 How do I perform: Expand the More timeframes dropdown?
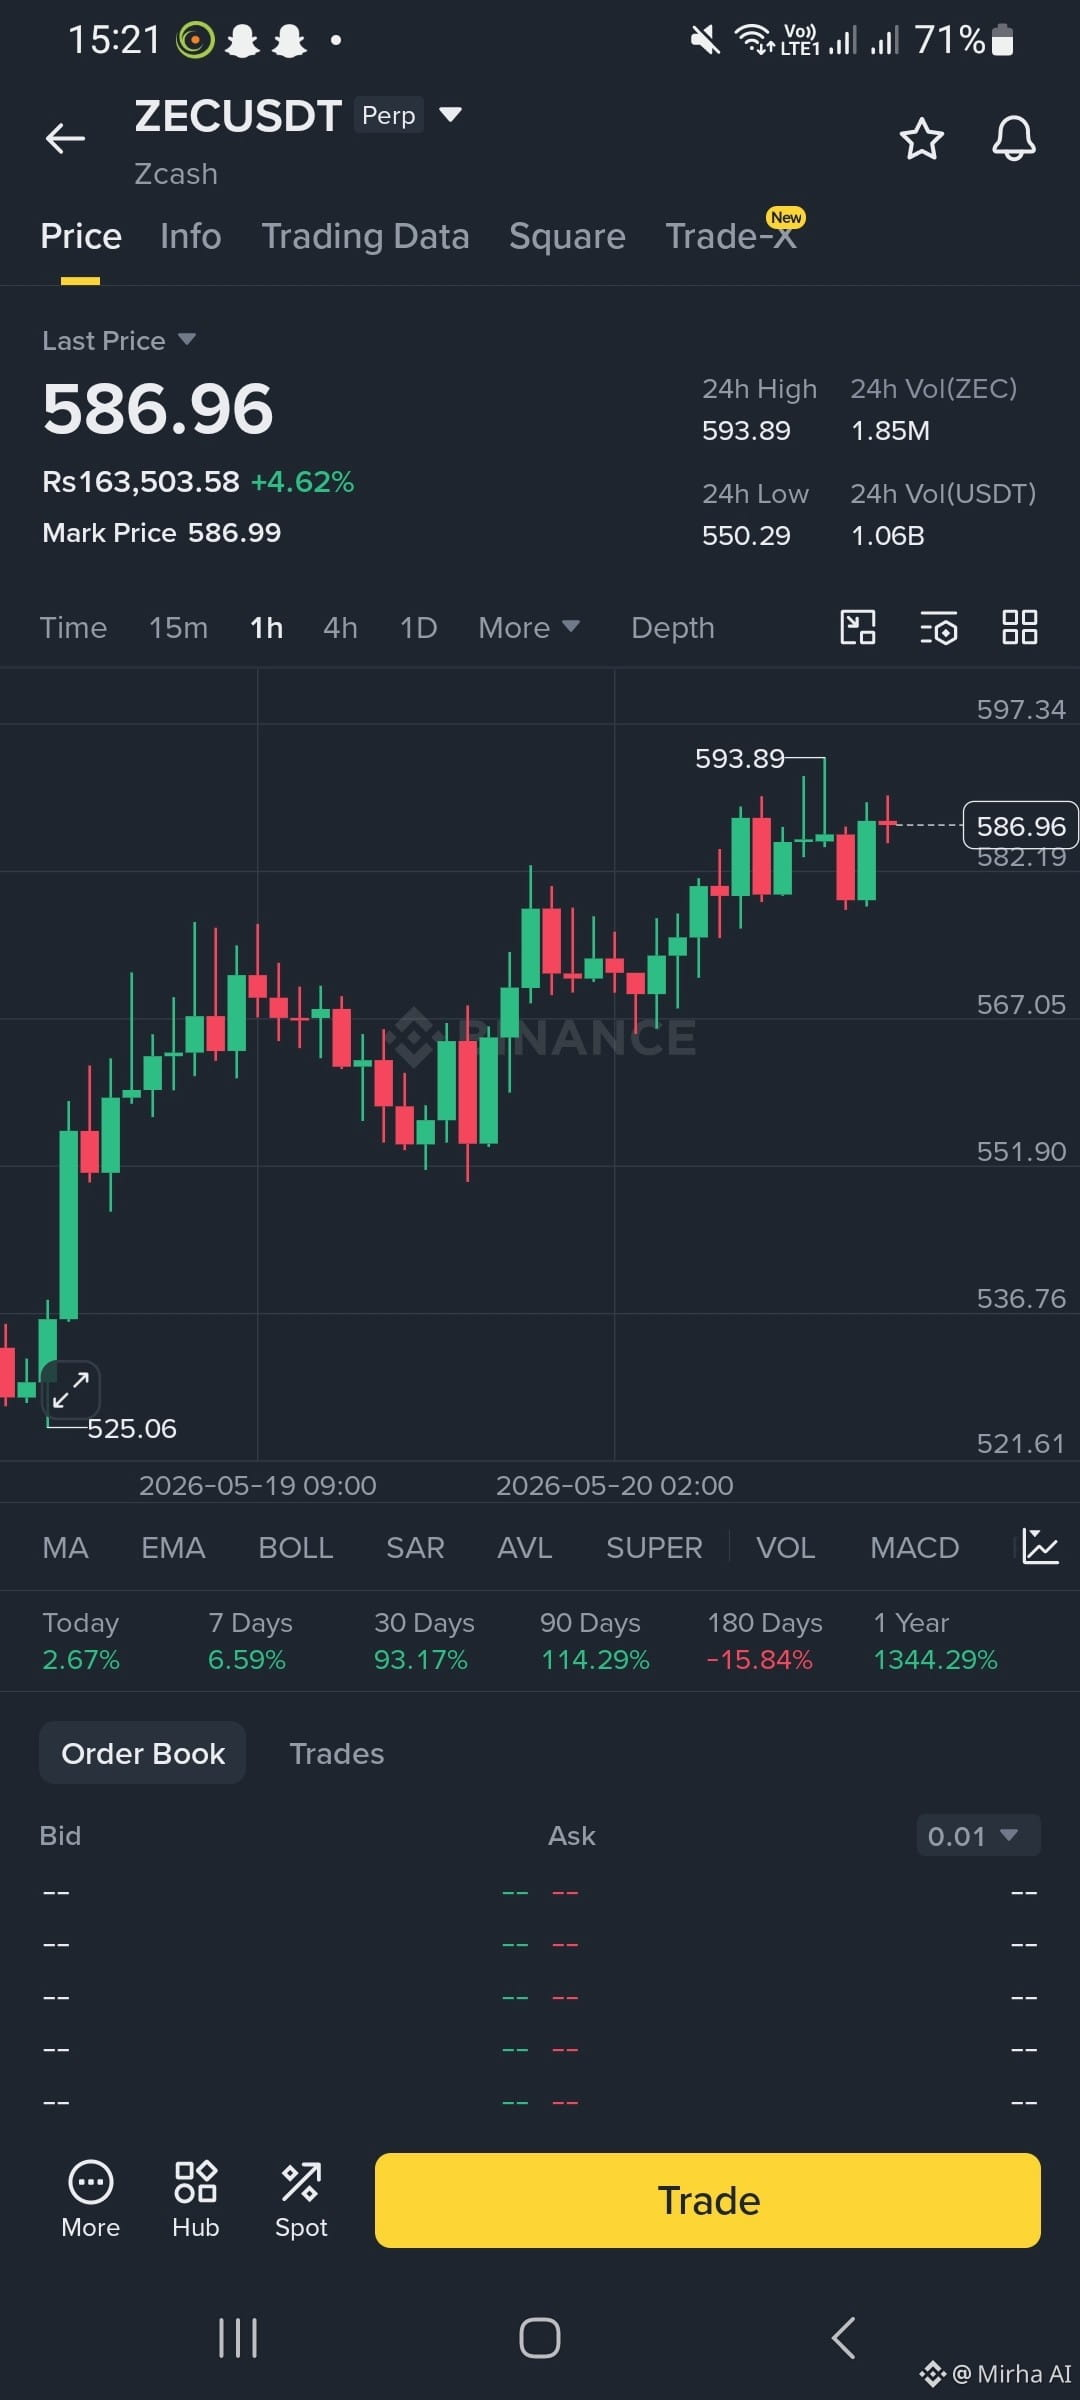point(529,628)
